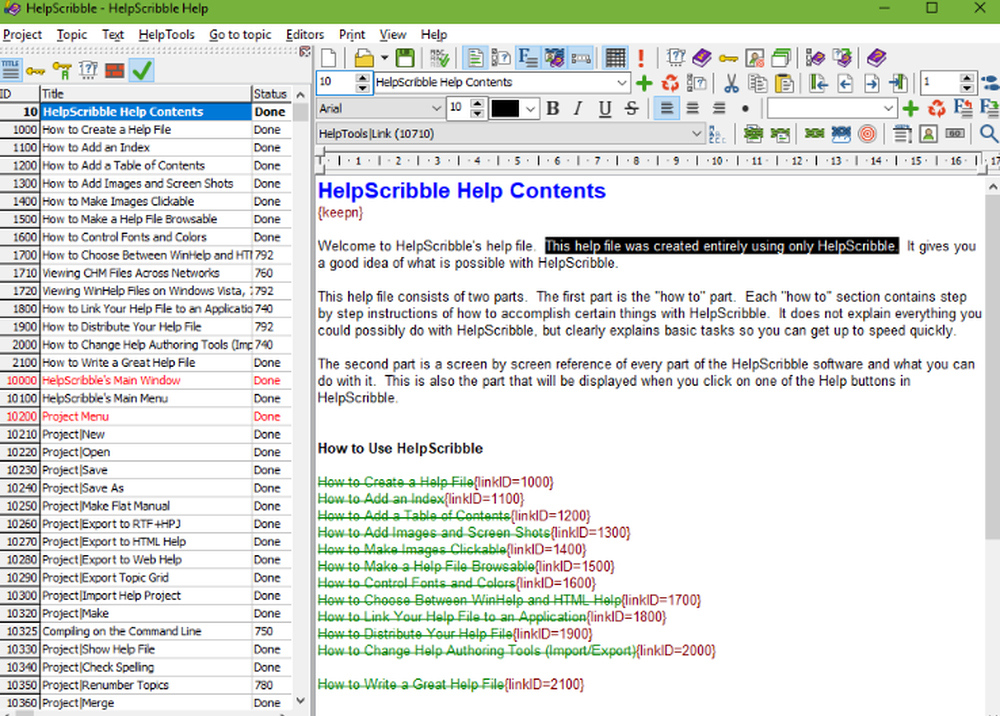This screenshot has height=716, width=1000.
Task: Jump to first topic icon
Action: pos(818,83)
